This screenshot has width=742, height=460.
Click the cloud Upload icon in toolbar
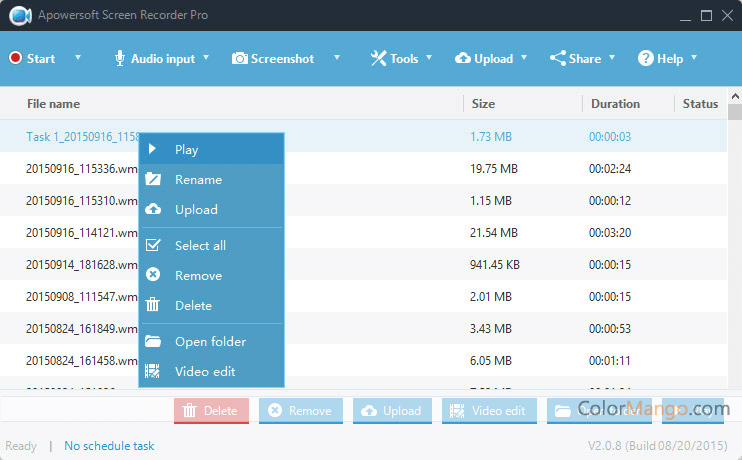463,58
